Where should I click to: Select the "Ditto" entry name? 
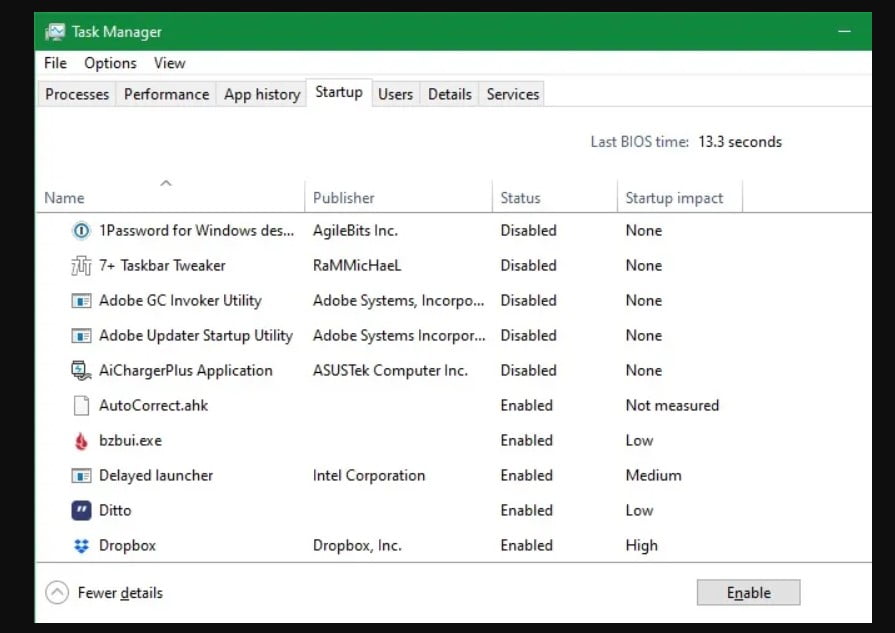[x=115, y=510]
